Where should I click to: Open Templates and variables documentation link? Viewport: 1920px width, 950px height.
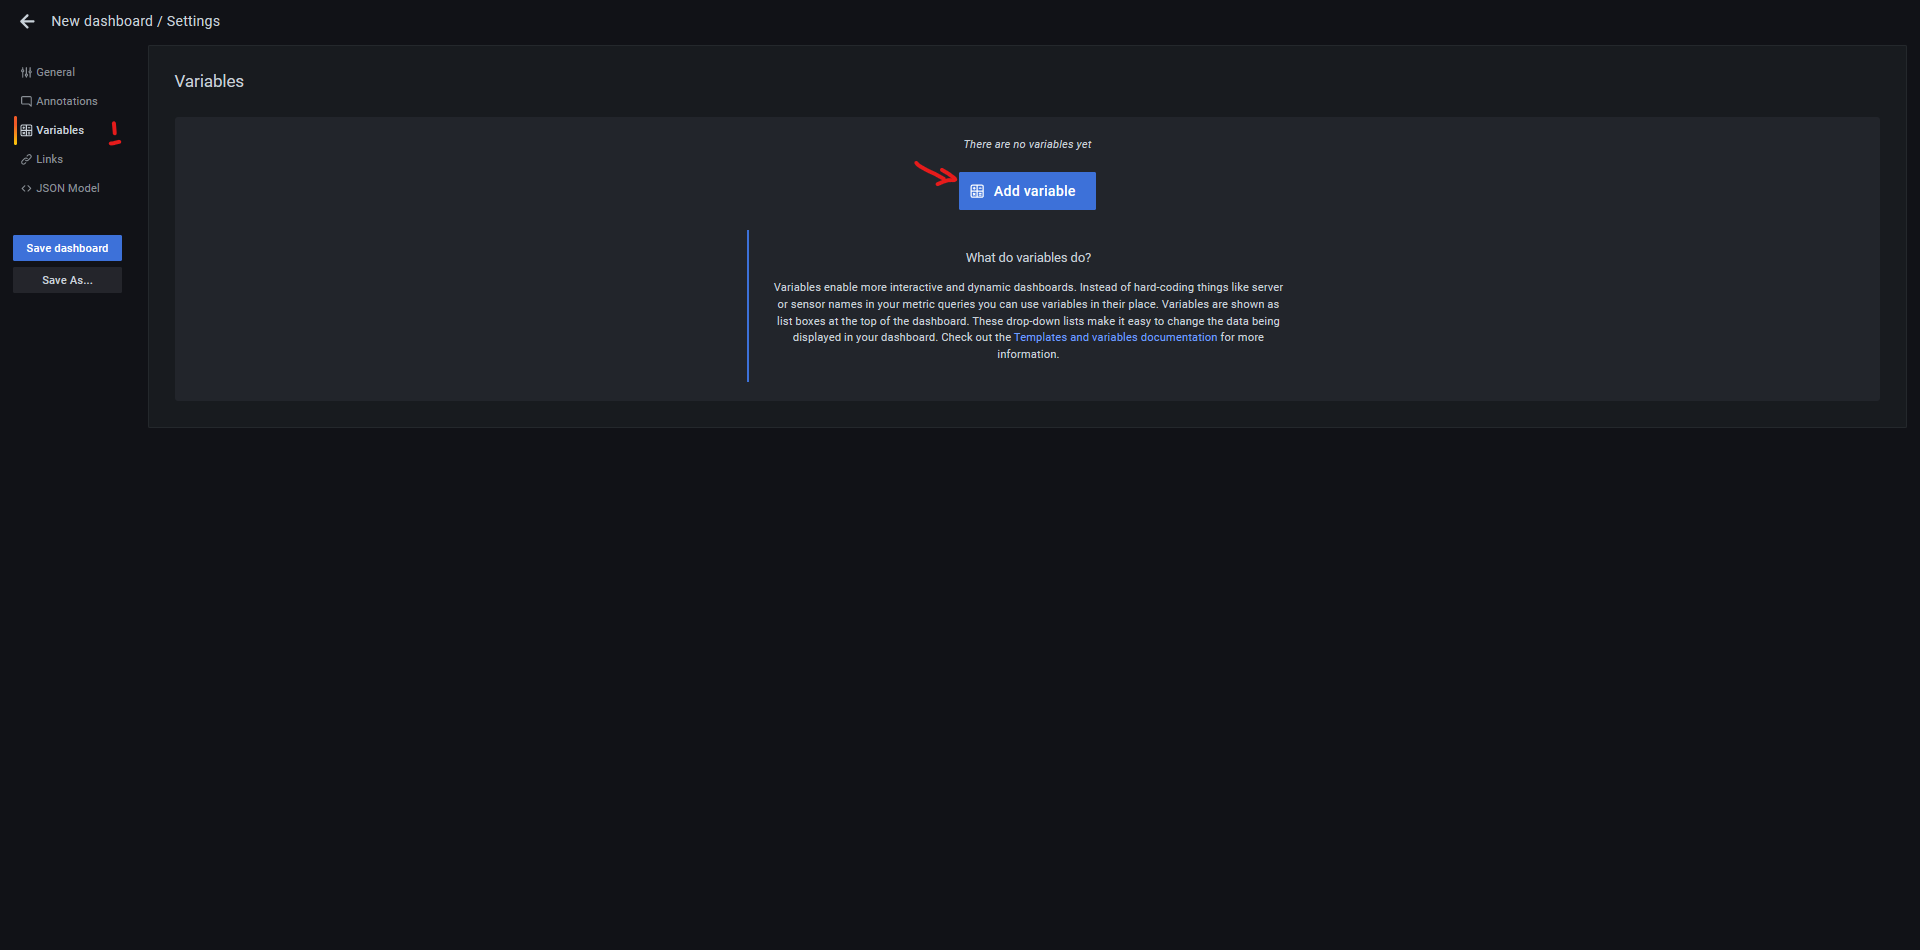coord(1115,338)
